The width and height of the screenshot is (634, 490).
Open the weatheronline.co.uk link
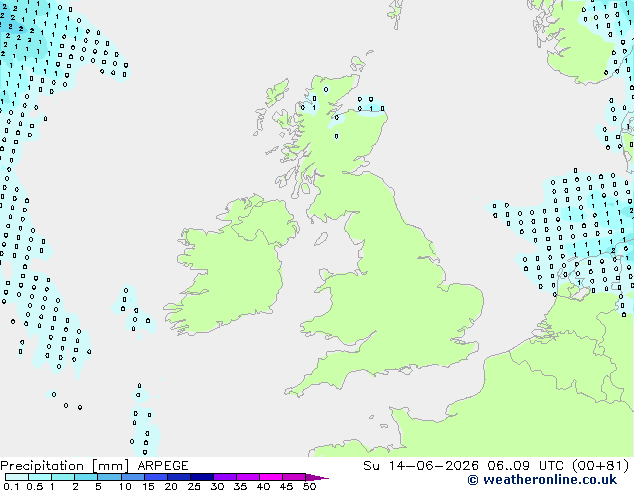point(542,480)
